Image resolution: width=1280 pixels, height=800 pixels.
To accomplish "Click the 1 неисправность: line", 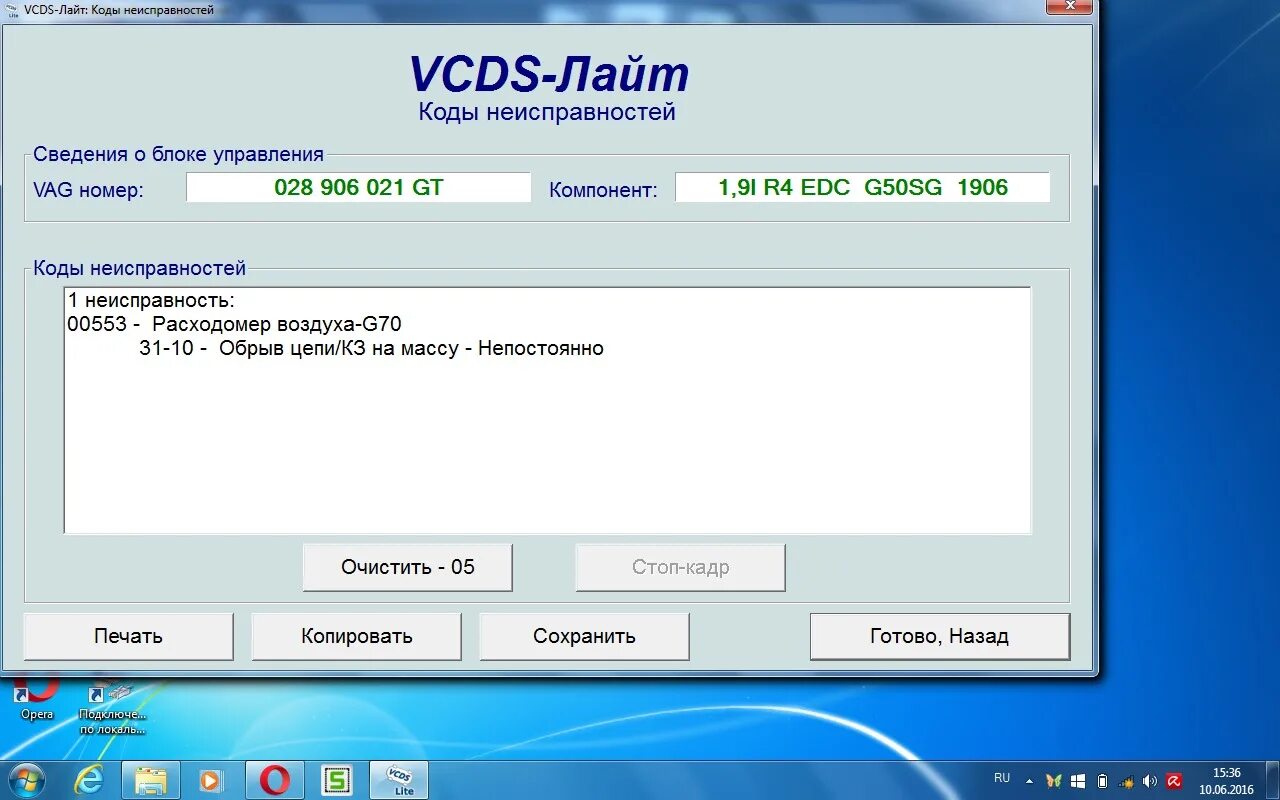I will pos(151,299).
